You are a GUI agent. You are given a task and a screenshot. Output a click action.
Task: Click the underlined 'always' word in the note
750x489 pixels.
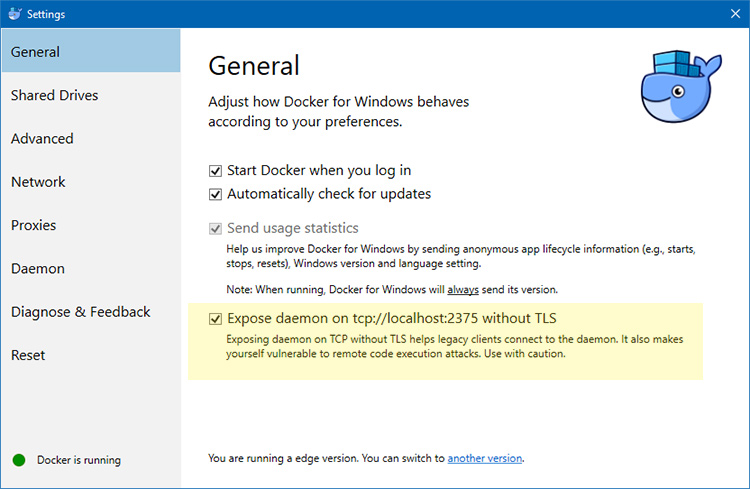pyautogui.click(x=461, y=289)
